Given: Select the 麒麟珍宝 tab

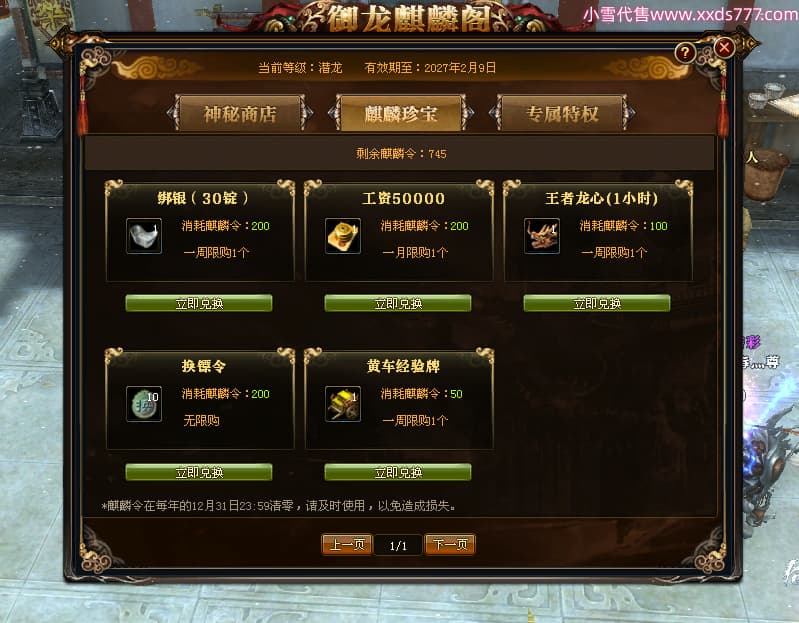Looking at the screenshot, I should tap(401, 114).
